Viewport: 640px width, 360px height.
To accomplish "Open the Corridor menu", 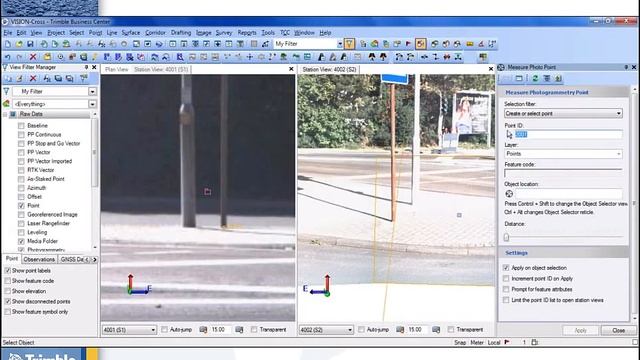I will [155, 33].
